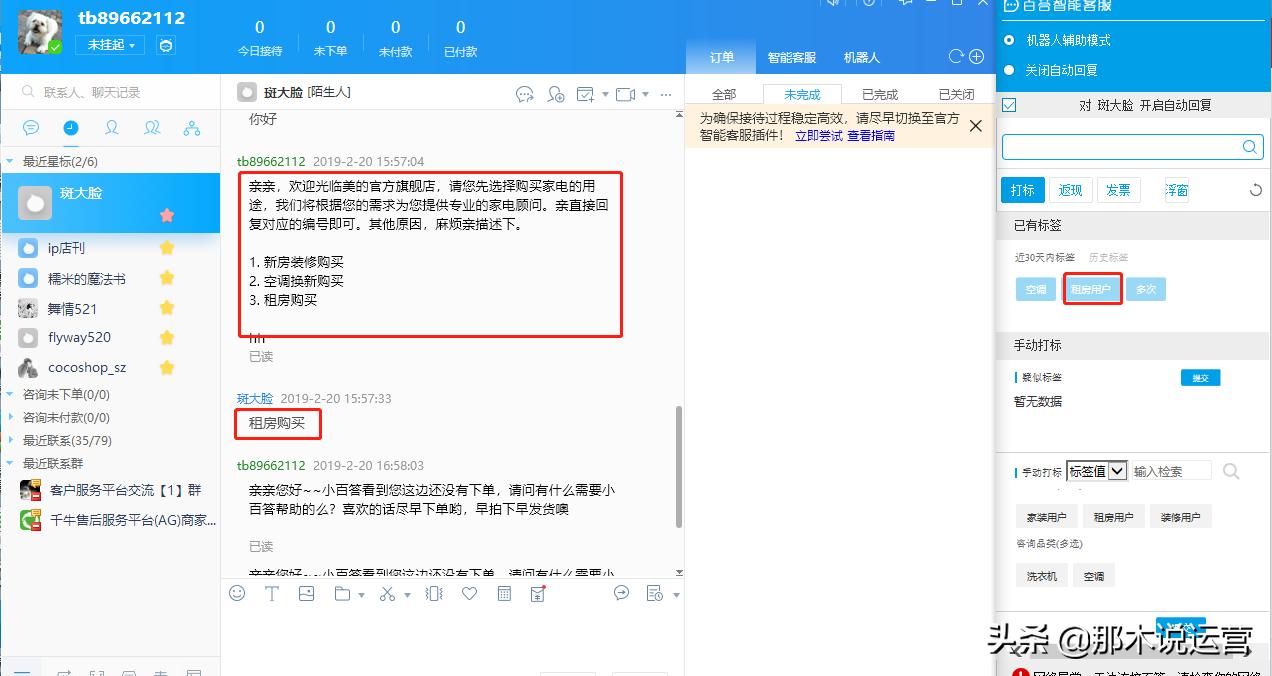Select the 机器人辅助模式 radio button
Image resolution: width=1272 pixels, height=676 pixels.
pos(1011,40)
